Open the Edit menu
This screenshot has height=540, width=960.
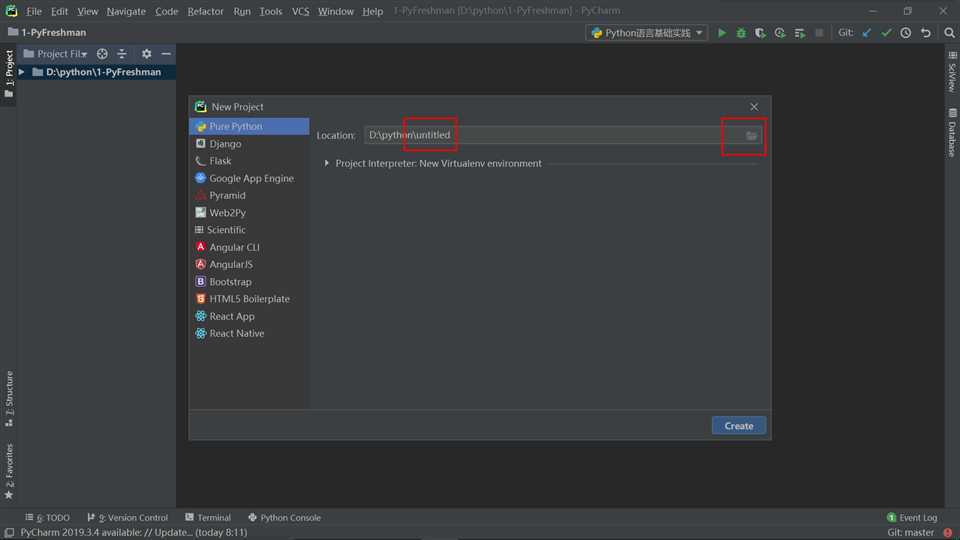pos(59,11)
